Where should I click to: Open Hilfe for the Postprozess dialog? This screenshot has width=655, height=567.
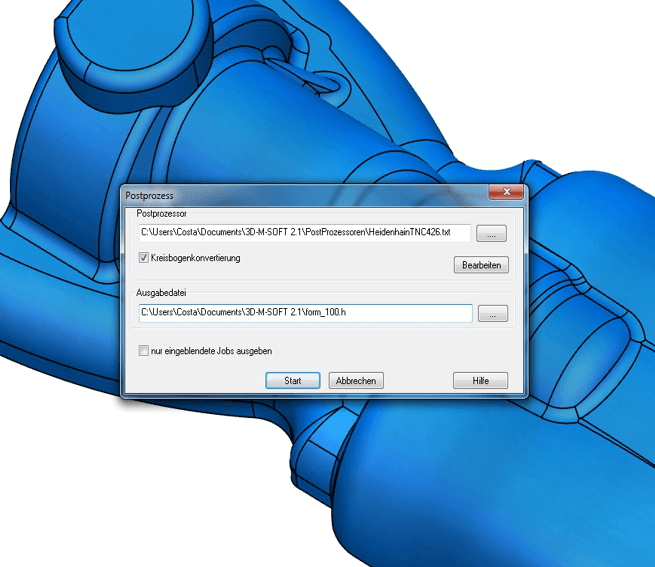tap(480, 381)
